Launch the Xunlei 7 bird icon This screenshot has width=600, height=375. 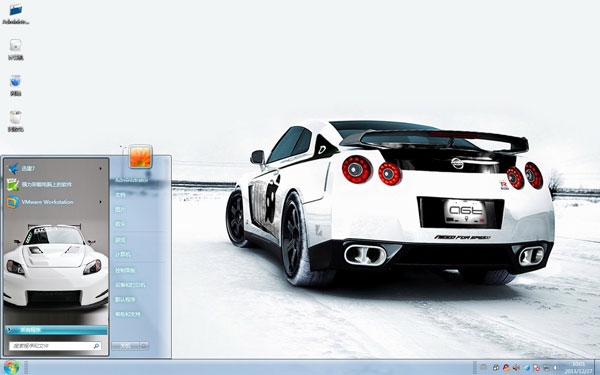click(x=13, y=168)
